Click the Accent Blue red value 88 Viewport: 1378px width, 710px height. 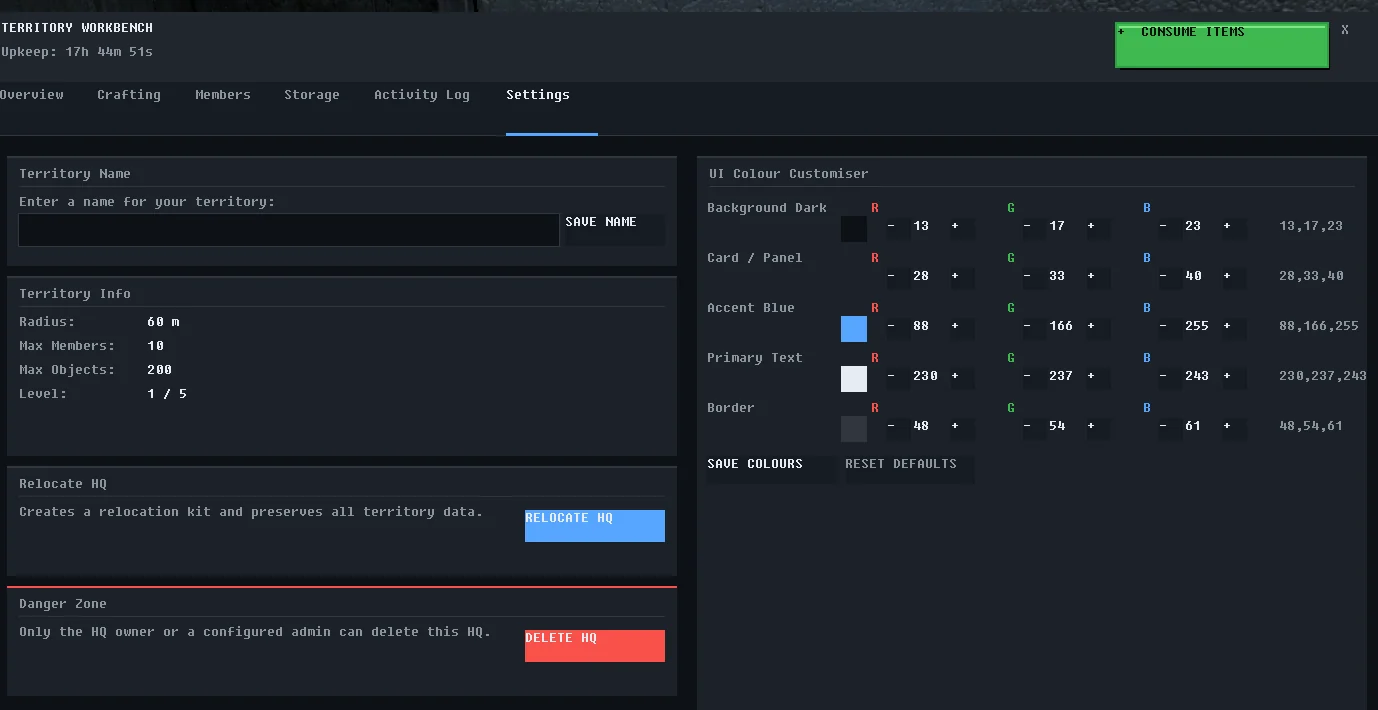coord(921,326)
